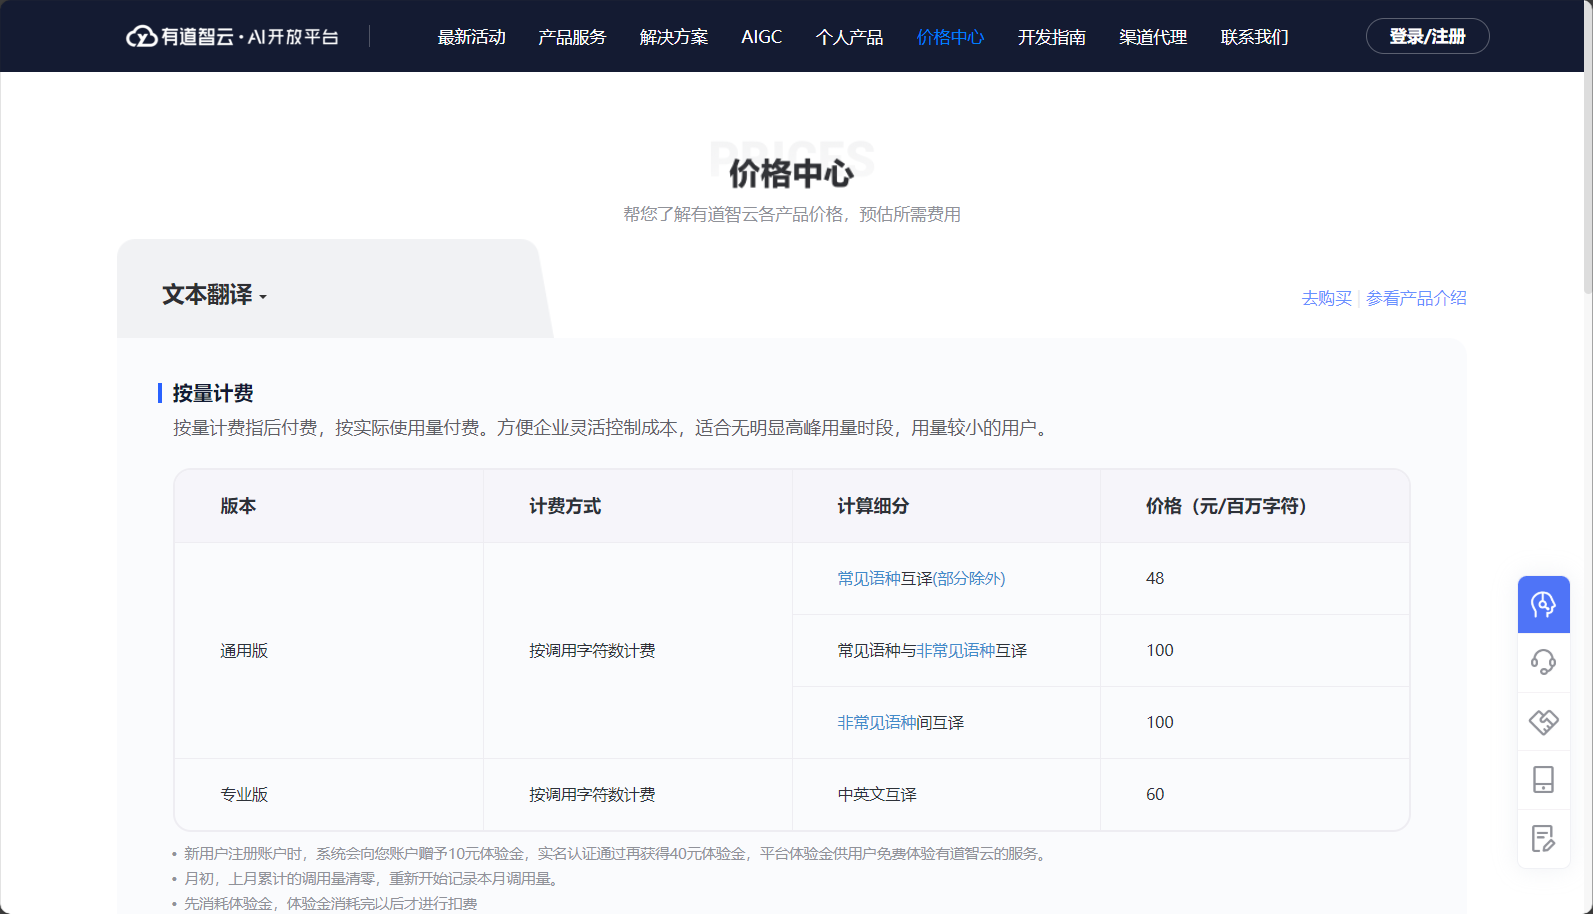Open the 产品服务 menu
The height and width of the screenshot is (914, 1593).
(x=572, y=37)
